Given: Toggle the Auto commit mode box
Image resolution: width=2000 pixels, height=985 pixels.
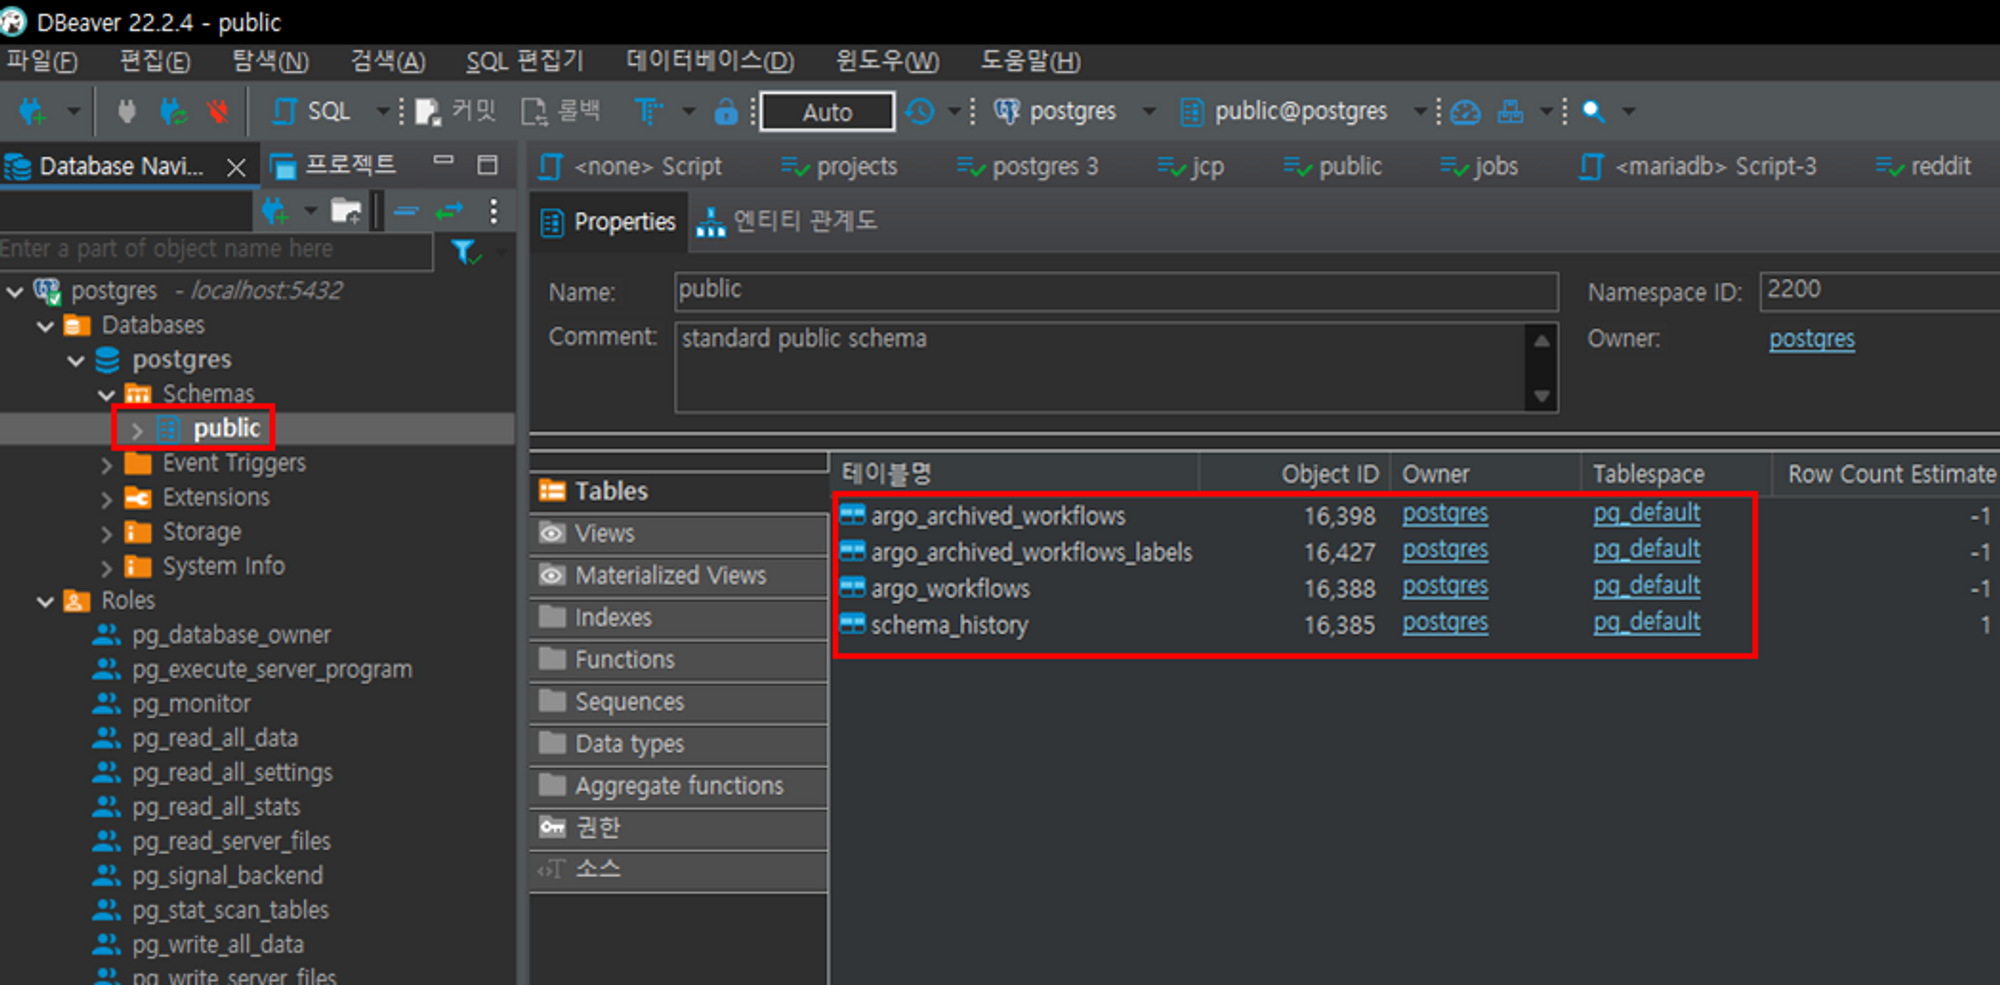Looking at the screenshot, I should (x=827, y=111).
